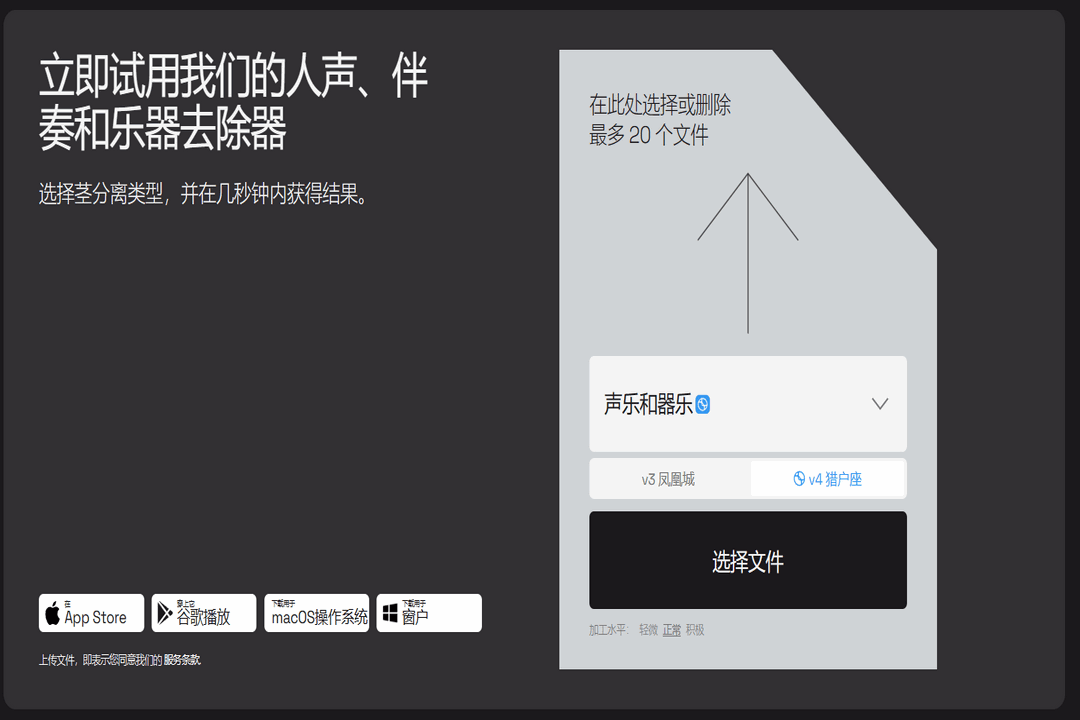Click the App Store download badge

pyautogui.click(x=91, y=613)
